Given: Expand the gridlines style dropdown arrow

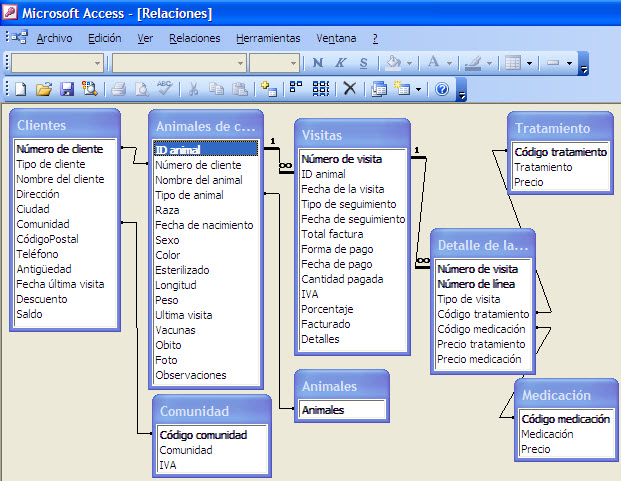Looking at the screenshot, I should (529, 63).
